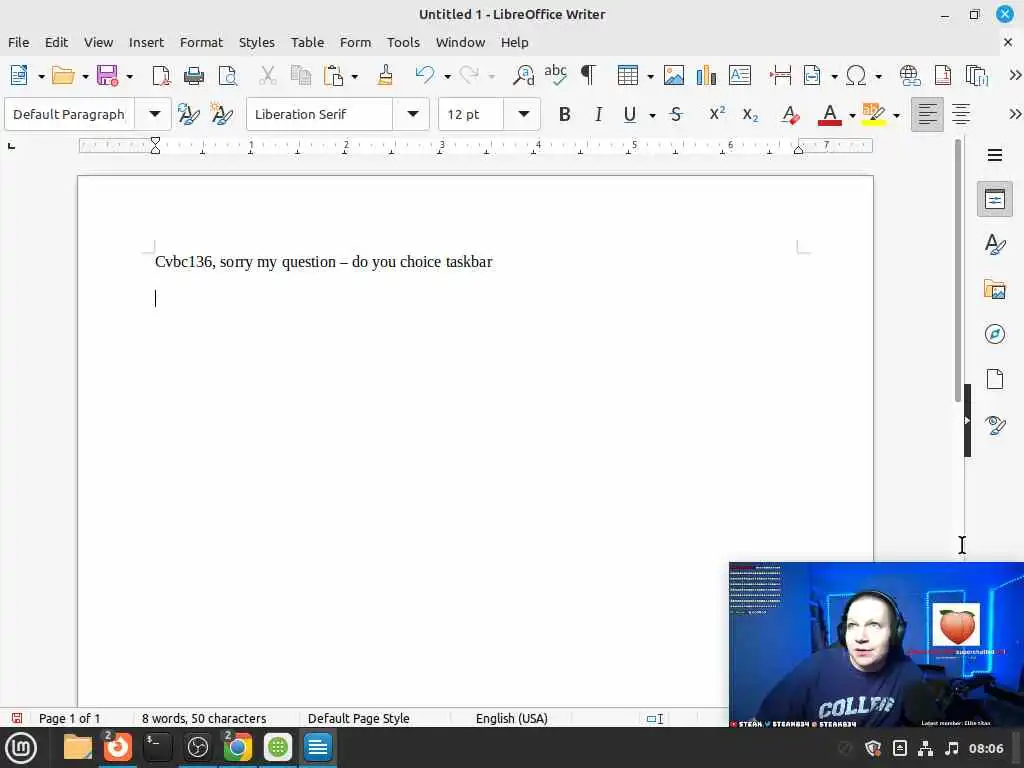The height and width of the screenshot is (768, 1024).
Task: Open the Format menu
Action: [201, 42]
